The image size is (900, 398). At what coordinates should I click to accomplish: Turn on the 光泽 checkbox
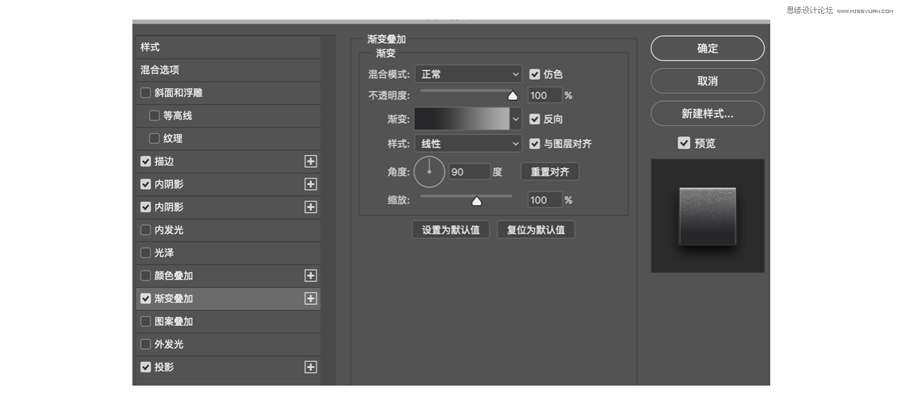click(146, 253)
